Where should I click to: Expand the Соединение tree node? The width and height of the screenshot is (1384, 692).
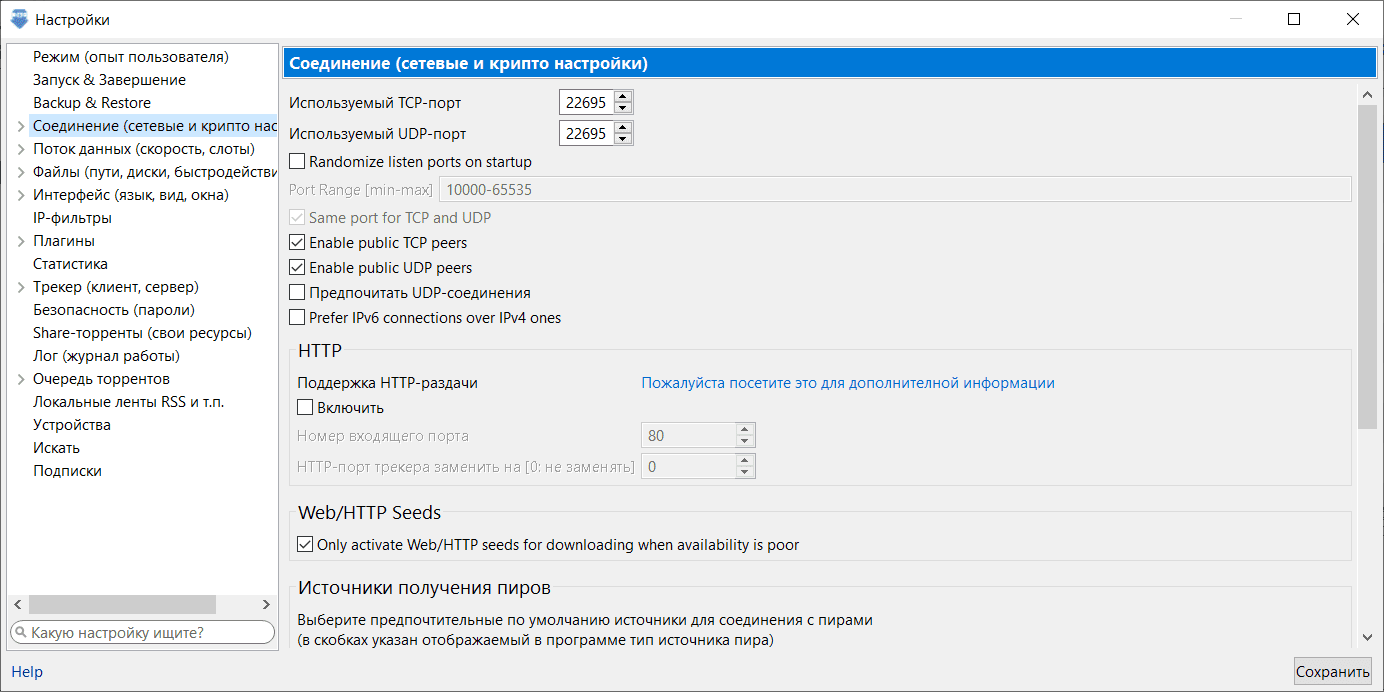(x=21, y=127)
